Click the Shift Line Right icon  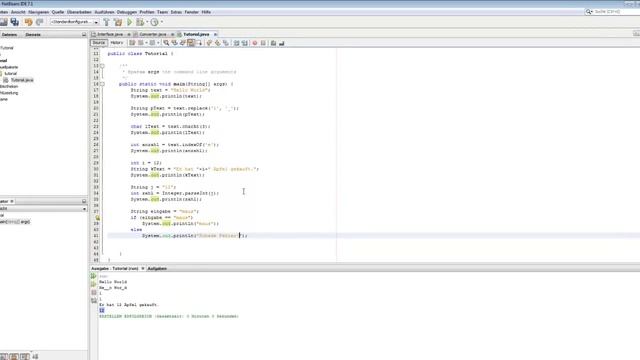tap(244, 43)
